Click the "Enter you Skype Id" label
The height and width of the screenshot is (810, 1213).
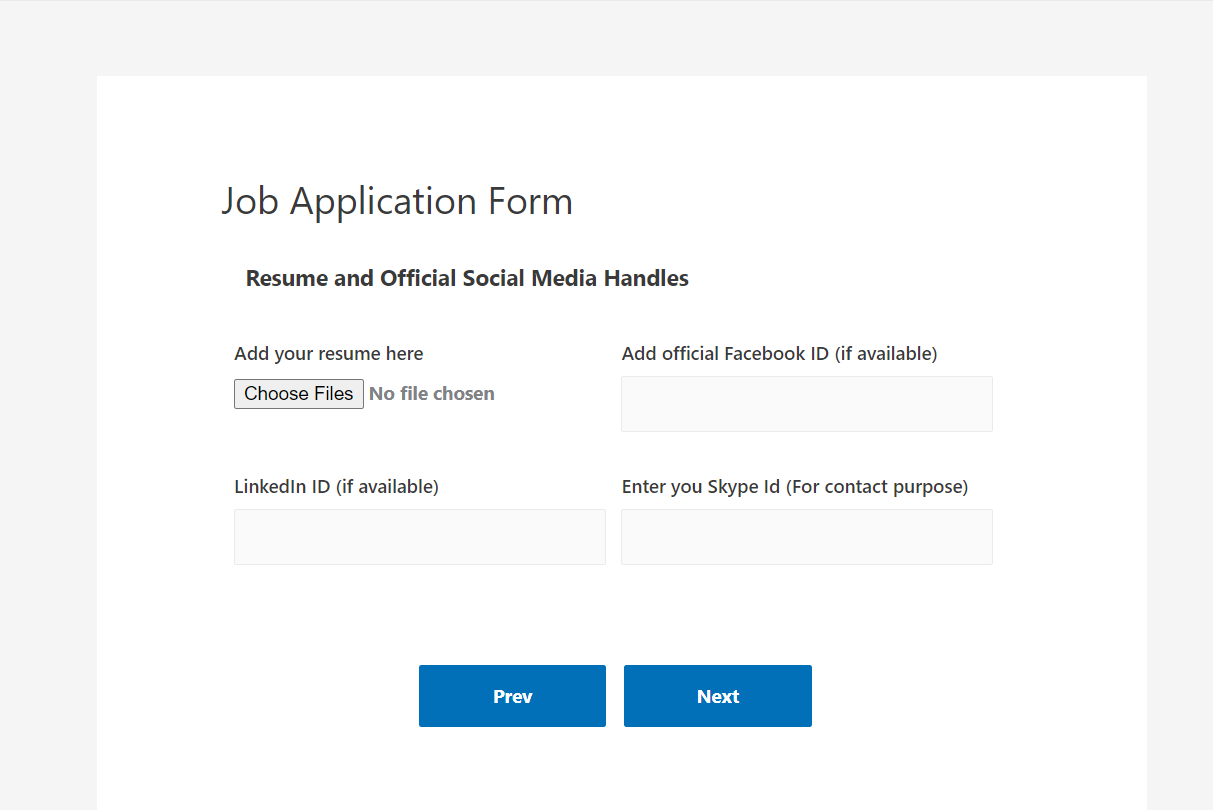pyautogui.click(x=794, y=487)
